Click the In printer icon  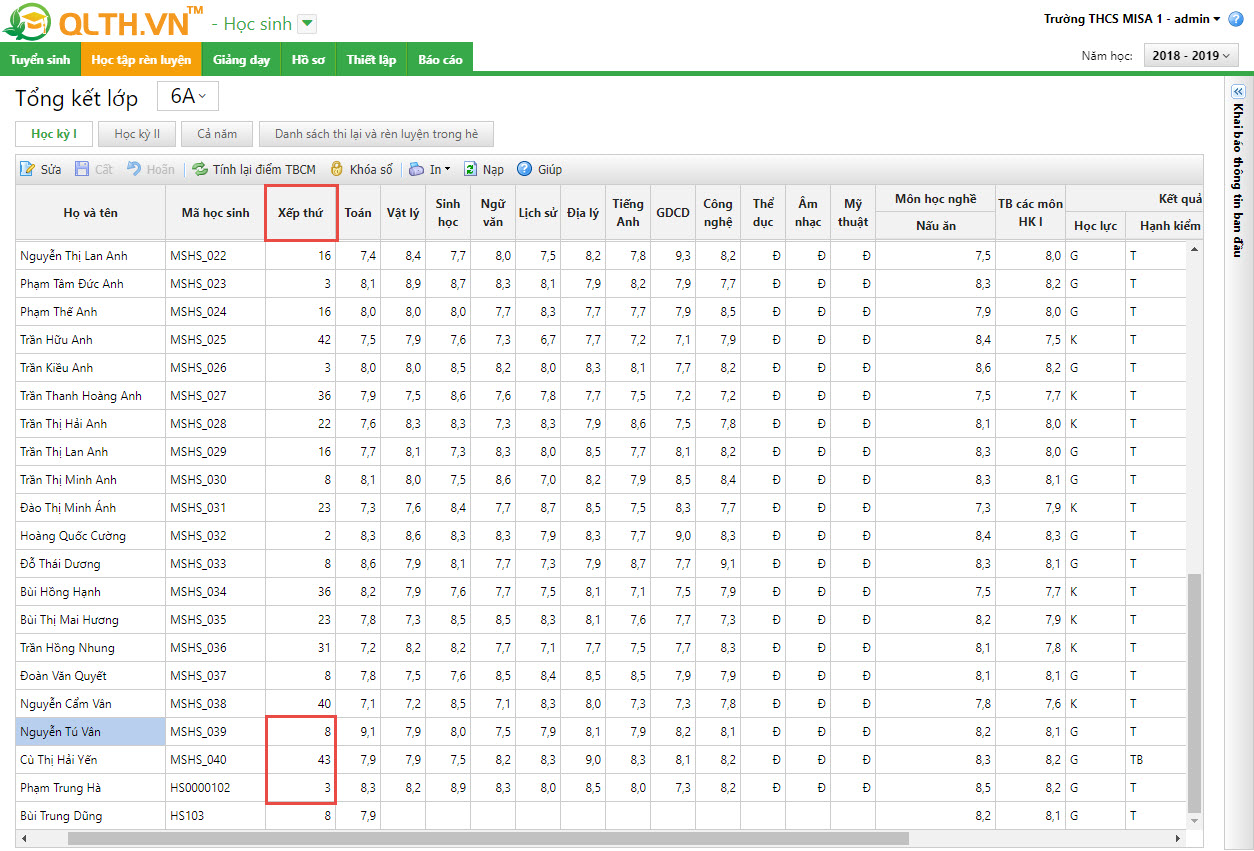coord(416,169)
